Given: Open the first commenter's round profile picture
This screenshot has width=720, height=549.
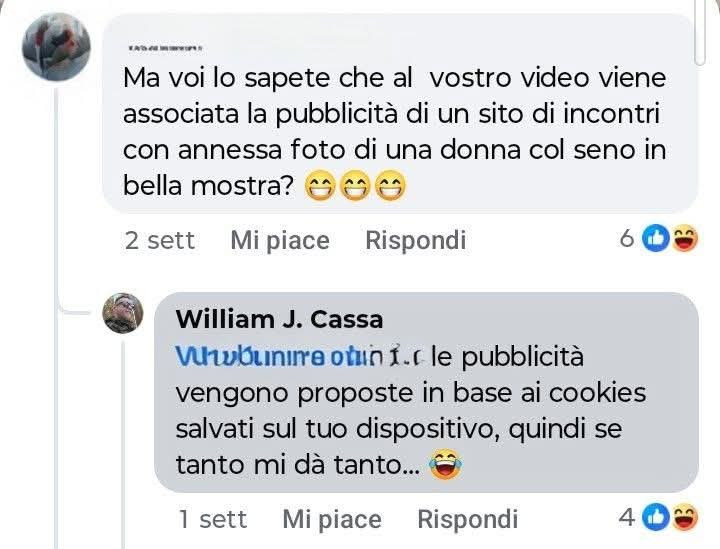Looking at the screenshot, I should pyautogui.click(x=56, y=47).
